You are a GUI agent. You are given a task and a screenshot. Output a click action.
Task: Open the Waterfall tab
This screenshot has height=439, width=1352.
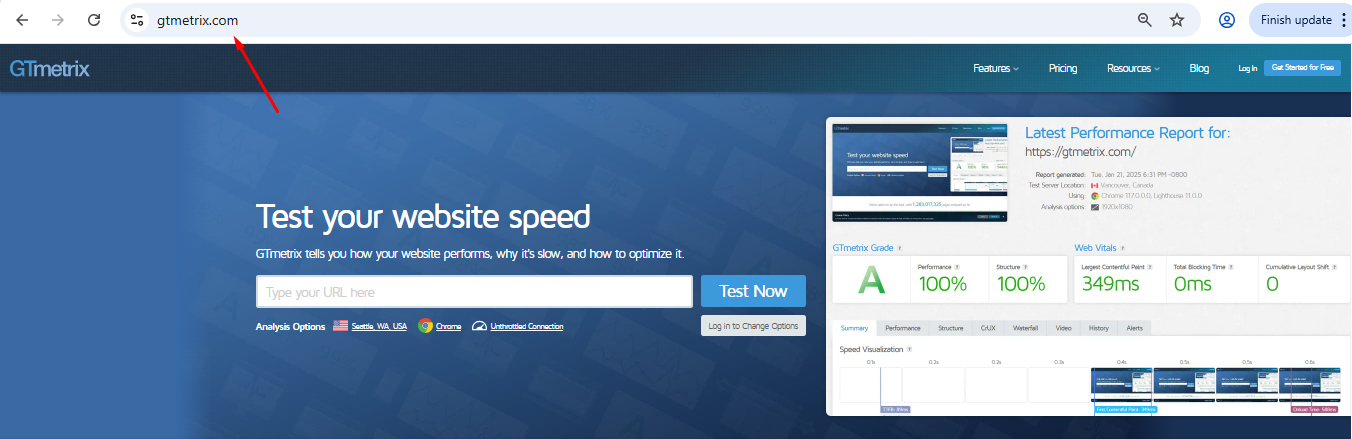click(1026, 328)
